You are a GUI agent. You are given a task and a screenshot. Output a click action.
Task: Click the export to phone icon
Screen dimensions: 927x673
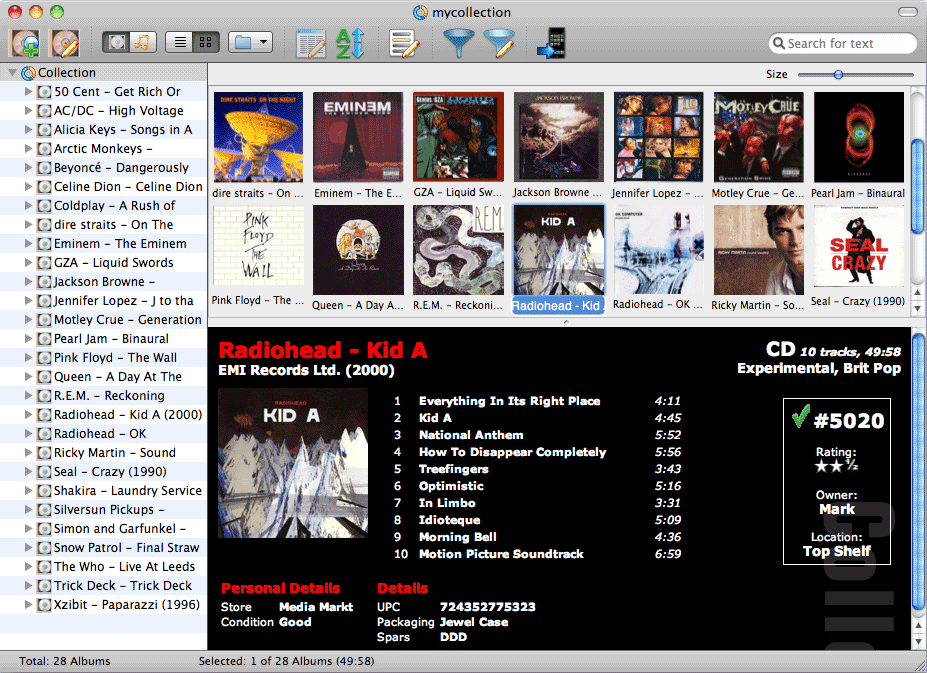551,43
